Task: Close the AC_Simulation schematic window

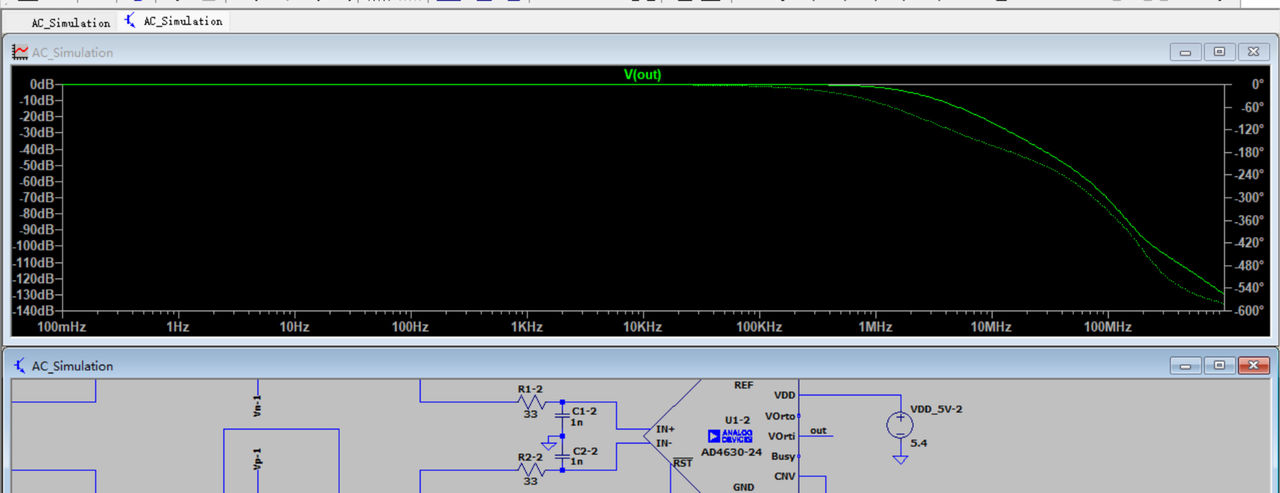Action: point(1253,366)
